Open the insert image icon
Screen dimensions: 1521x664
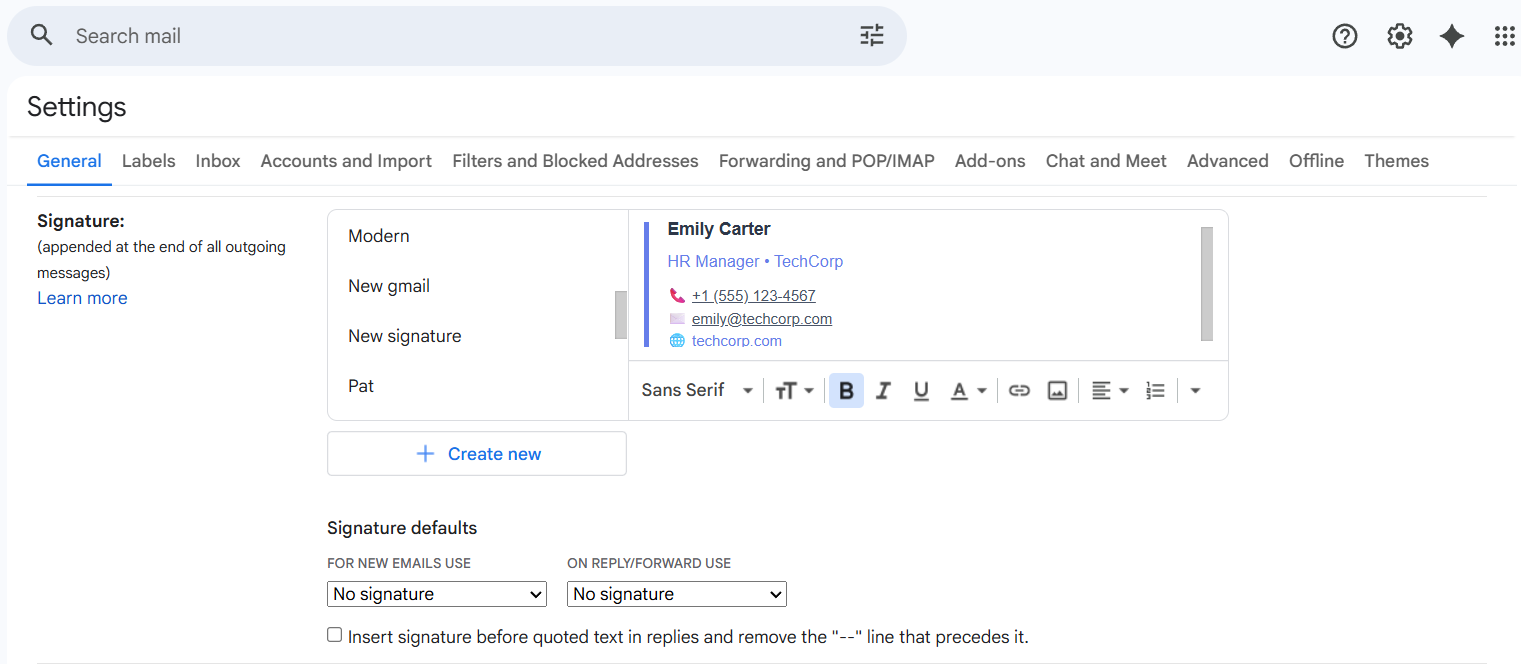[x=1057, y=390]
